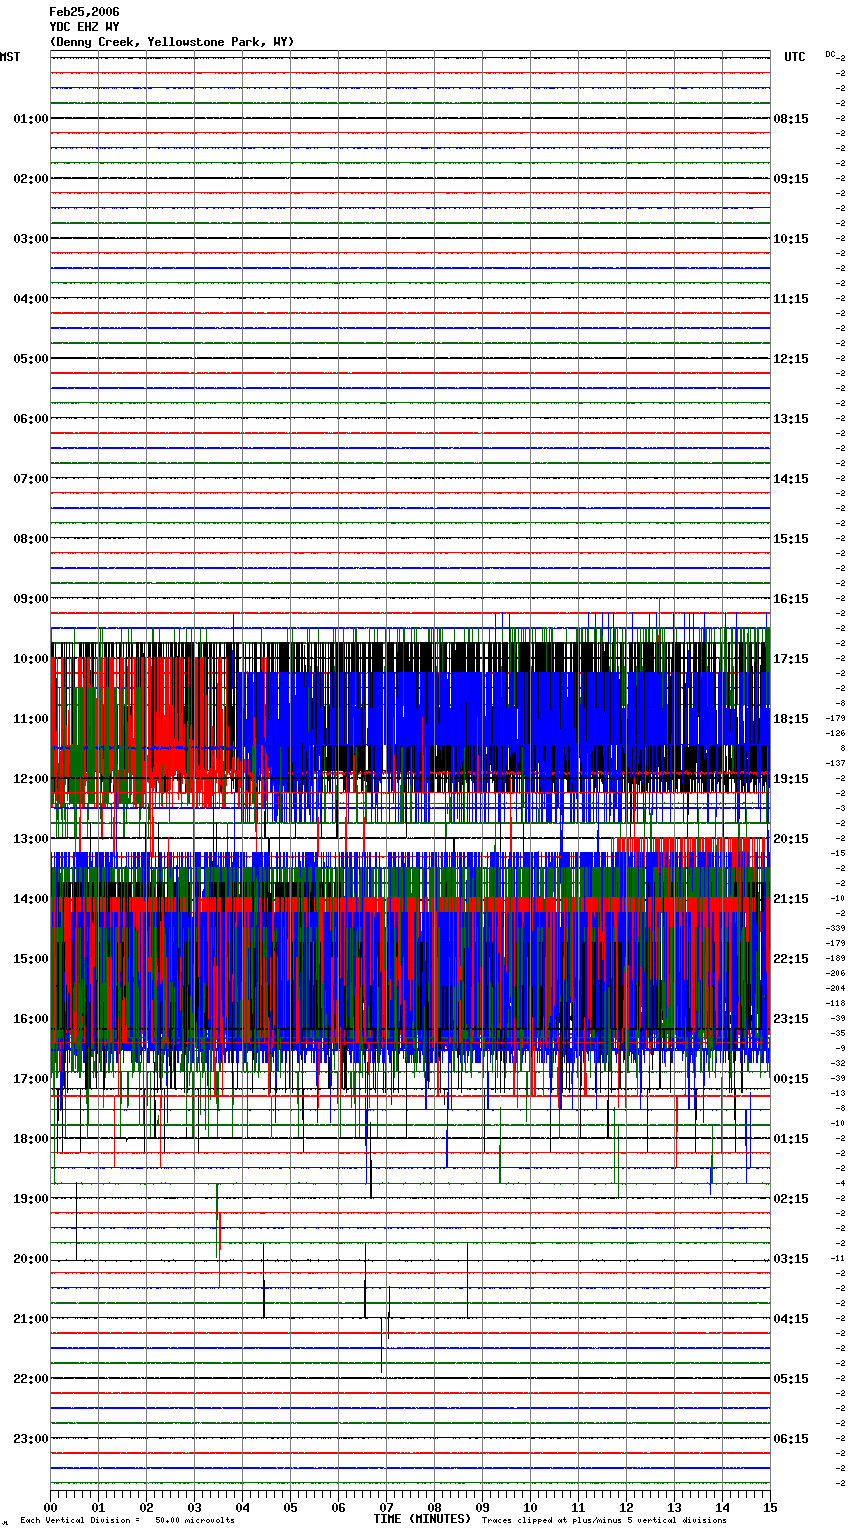Select the DC offset value -118
Screen dimensions: 850x1534
pyautogui.click(x=836, y=1004)
